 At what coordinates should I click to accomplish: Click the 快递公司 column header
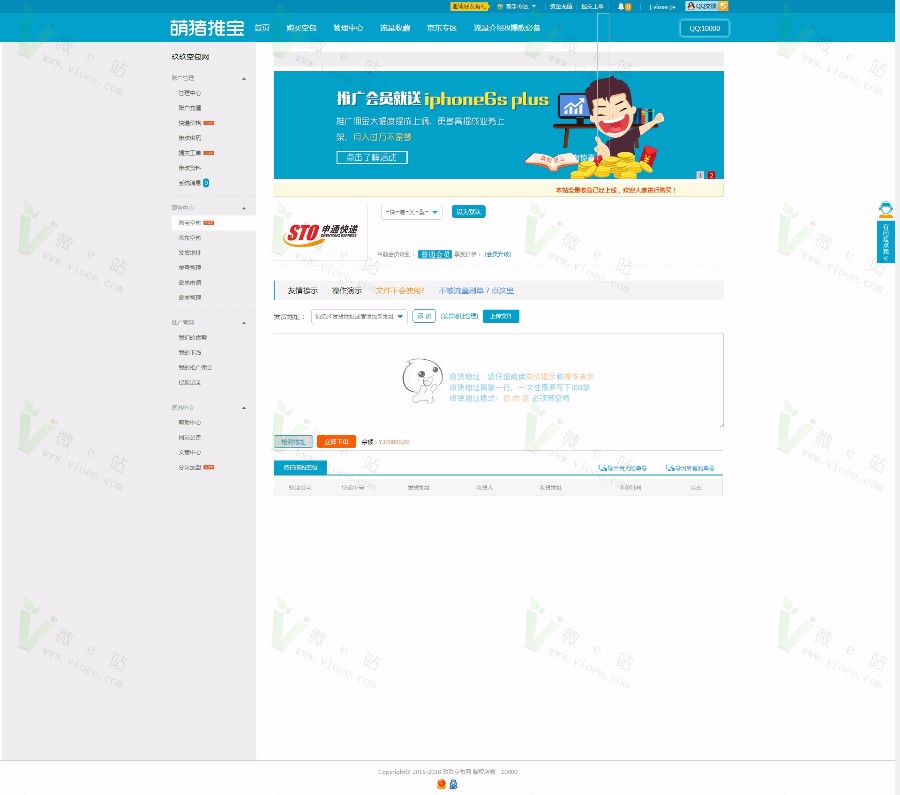pyautogui.click(x=300, y=487)
